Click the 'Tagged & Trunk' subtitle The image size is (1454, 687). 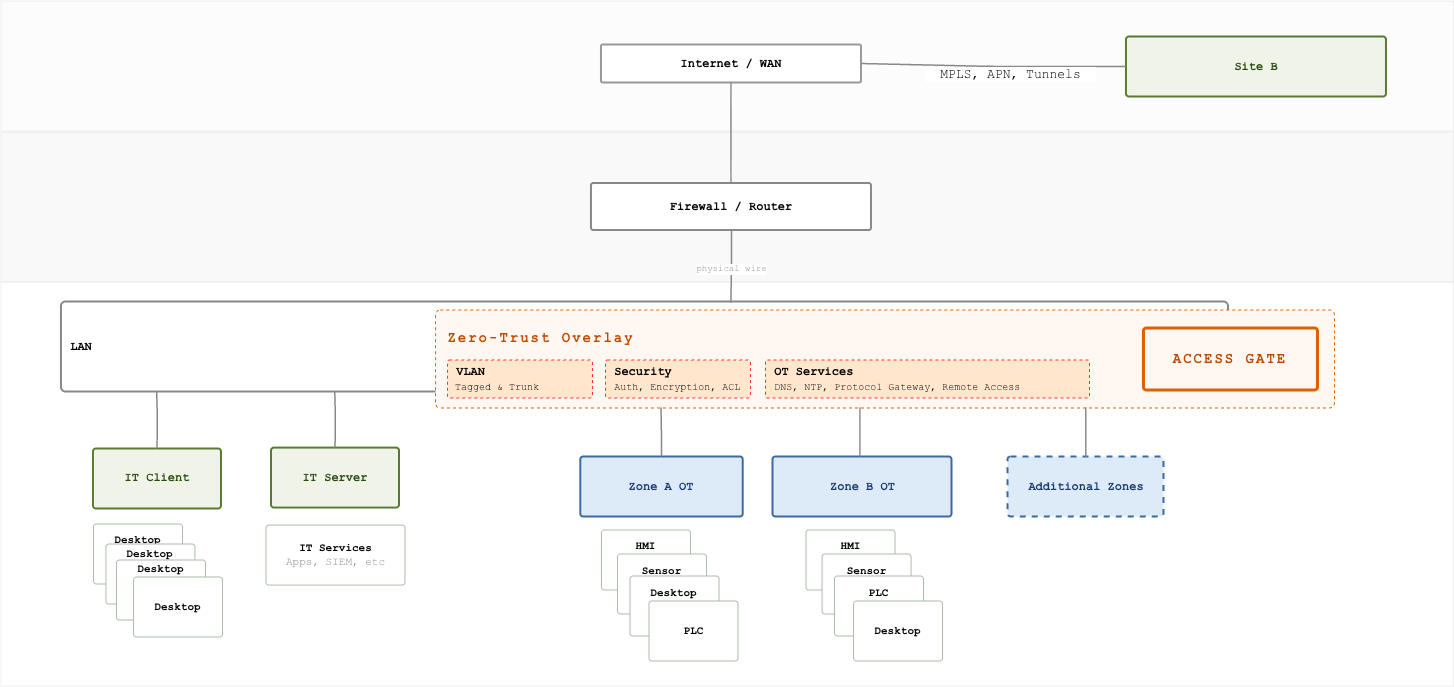[497, 387]
